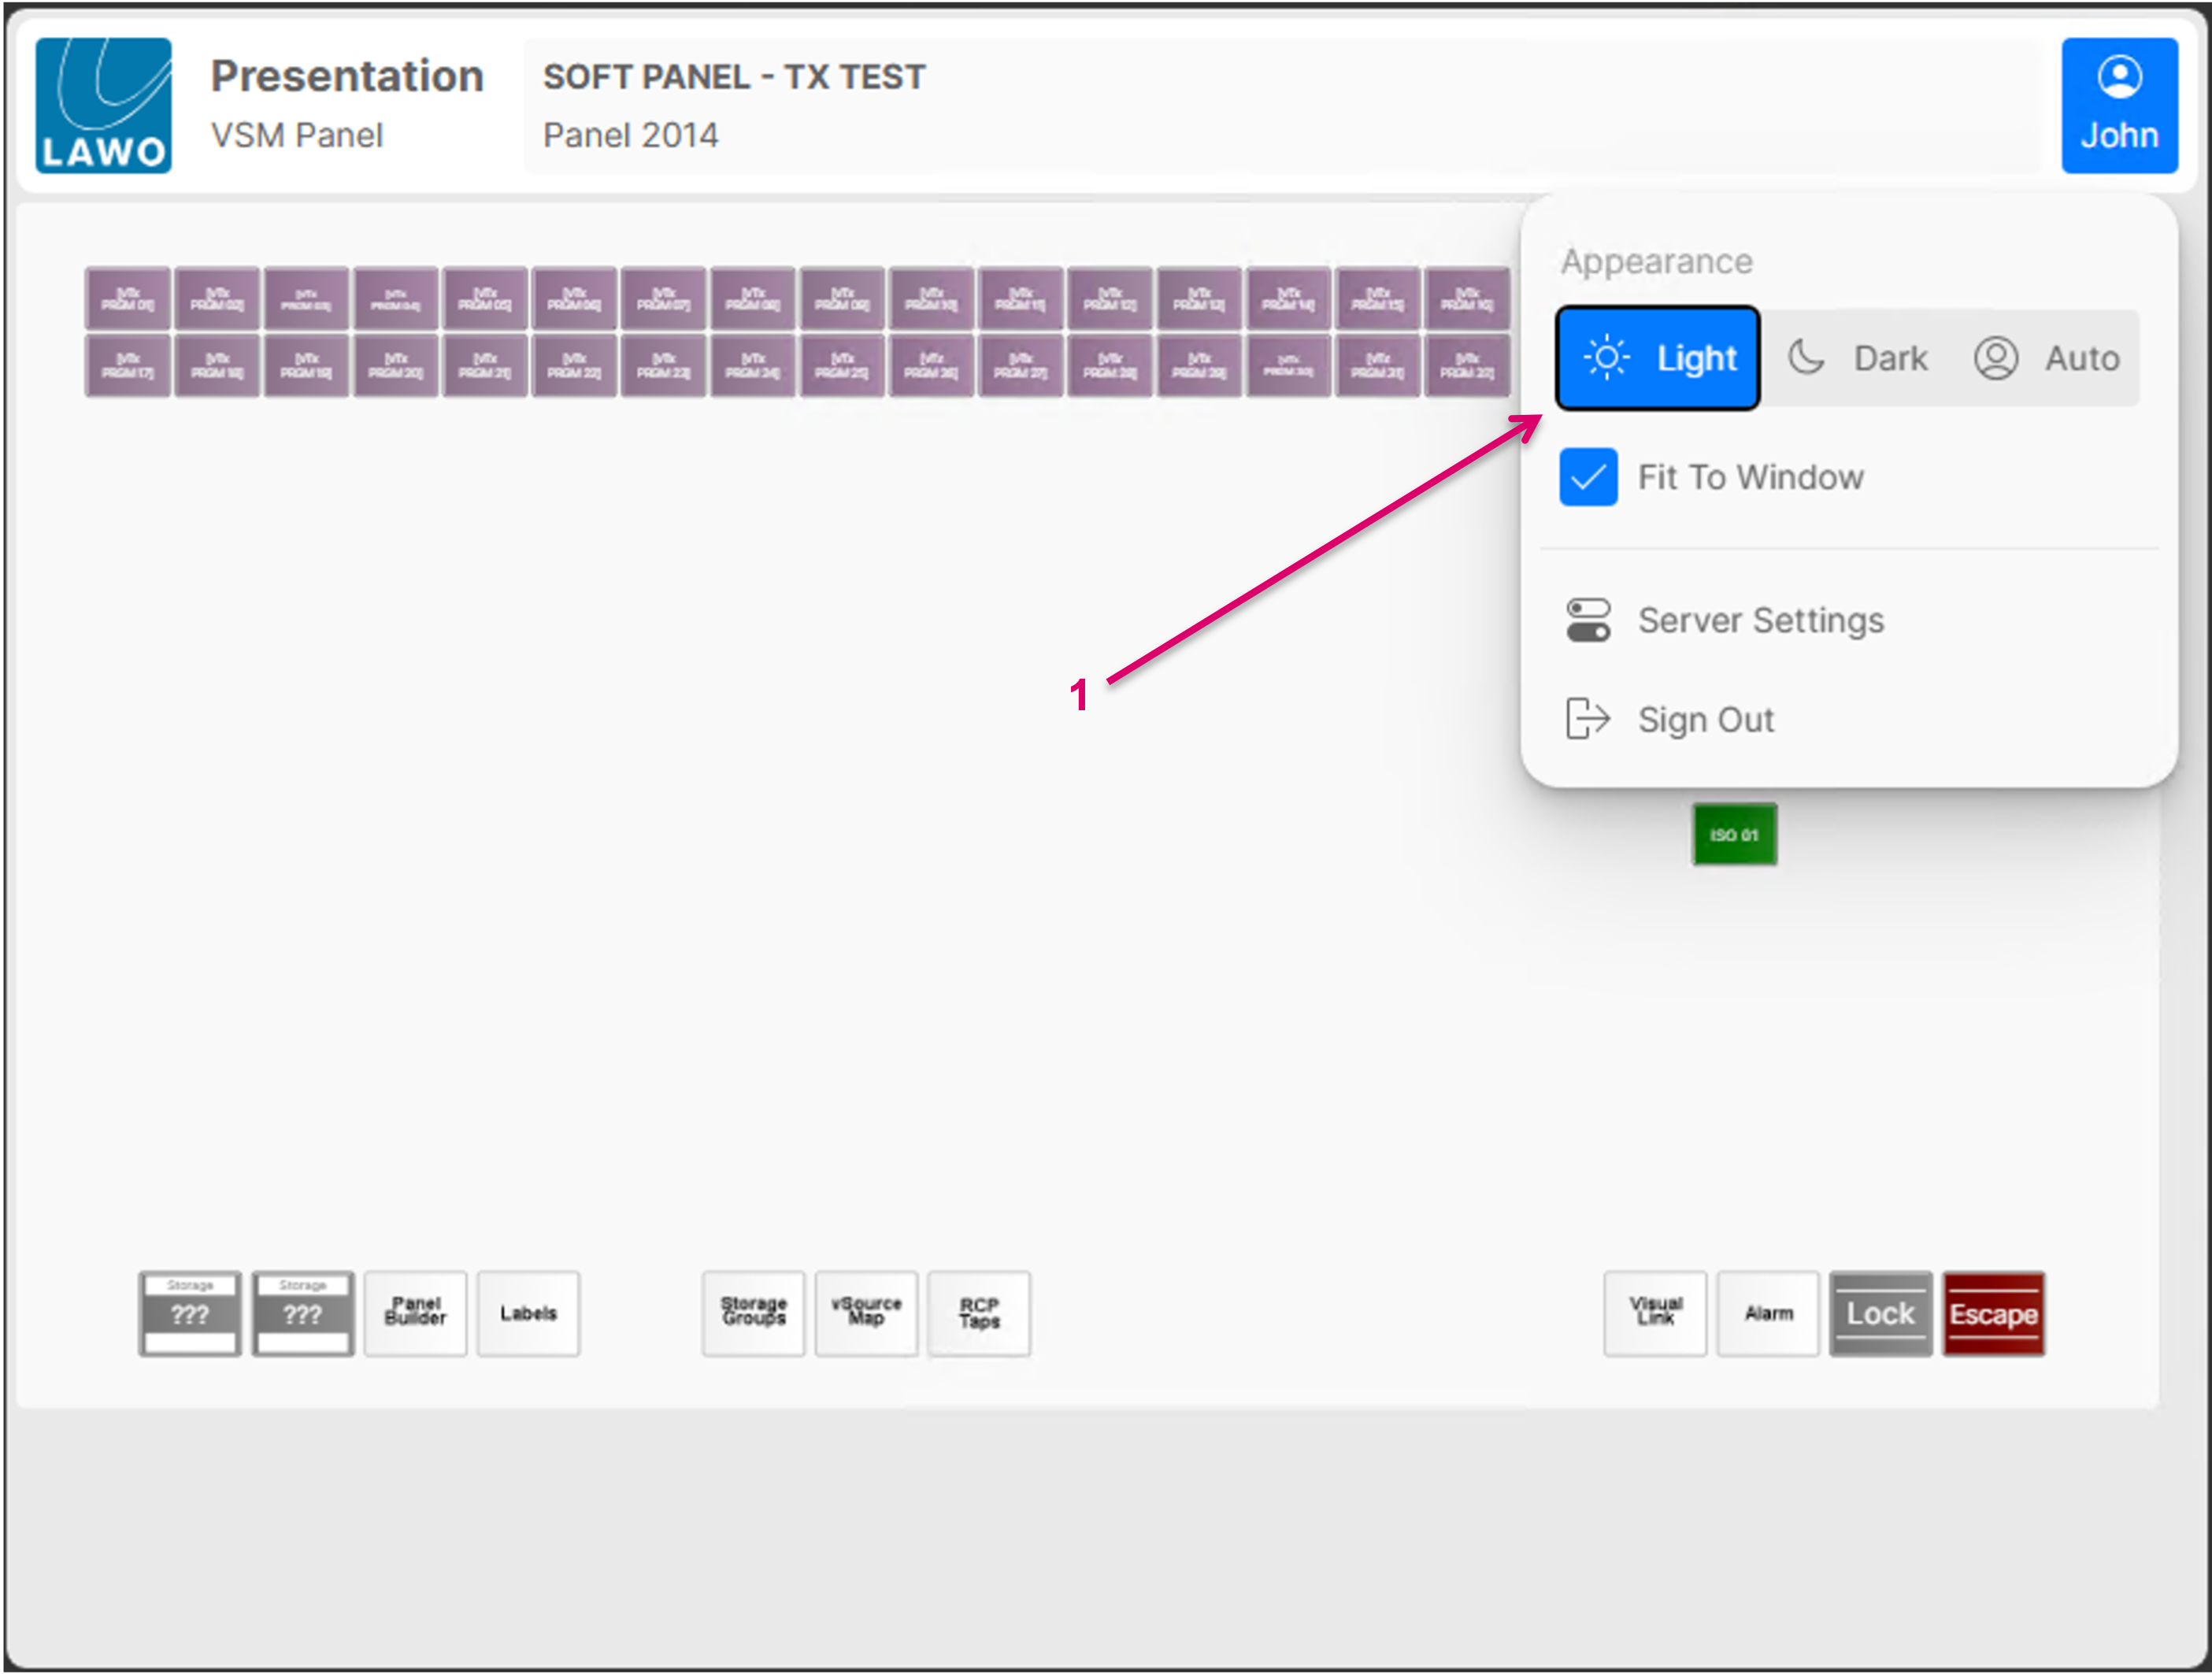Image resolution: width=2212 pixels, height=1674 pixels.
Task: Select the vTx PRGM 01 source button
Action: tap(128, 298)
